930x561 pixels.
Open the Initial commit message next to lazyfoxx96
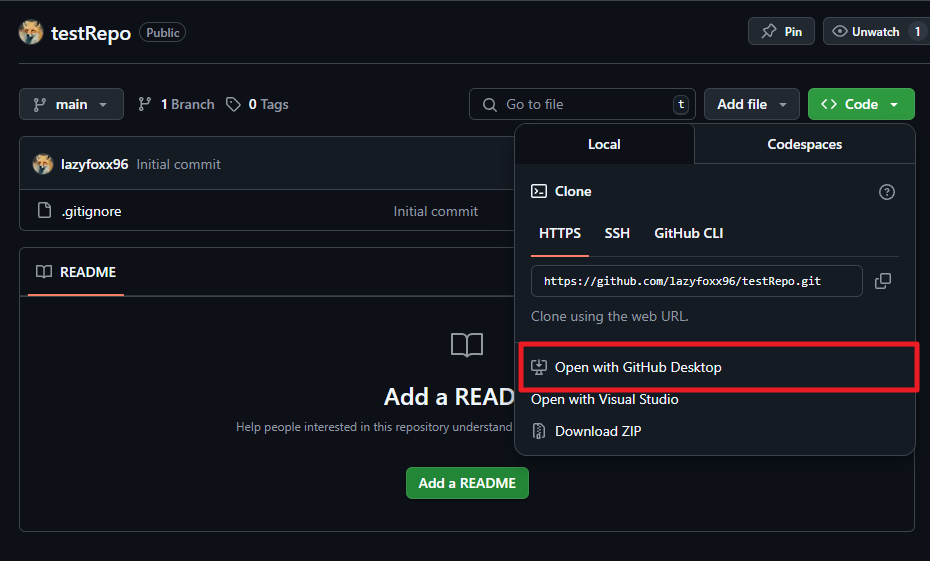pyautogui.click(x=178, y=164)
